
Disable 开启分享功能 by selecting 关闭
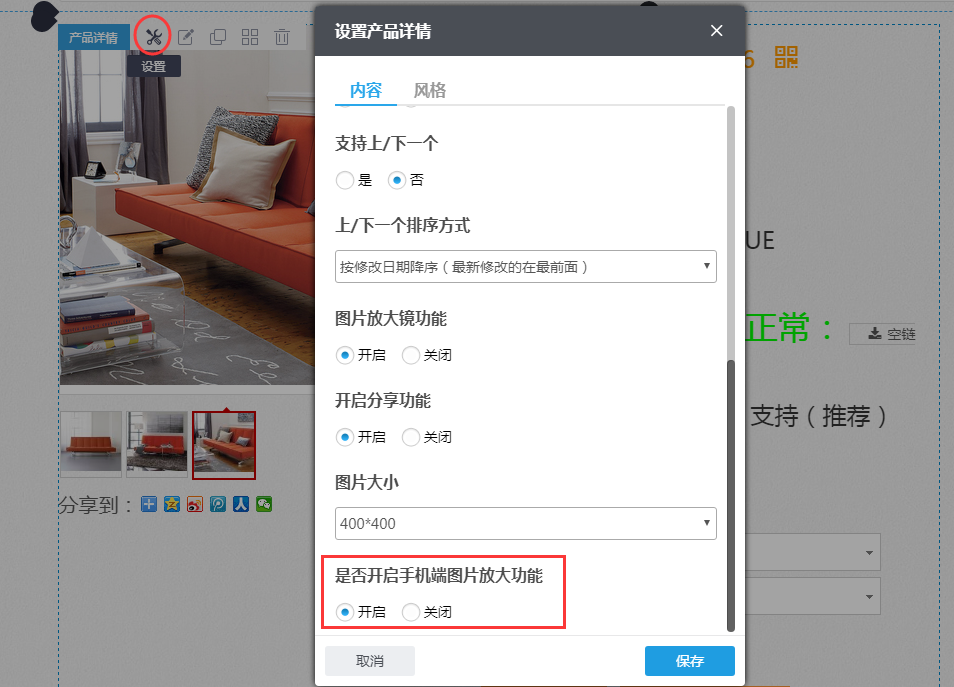[410, 437]
